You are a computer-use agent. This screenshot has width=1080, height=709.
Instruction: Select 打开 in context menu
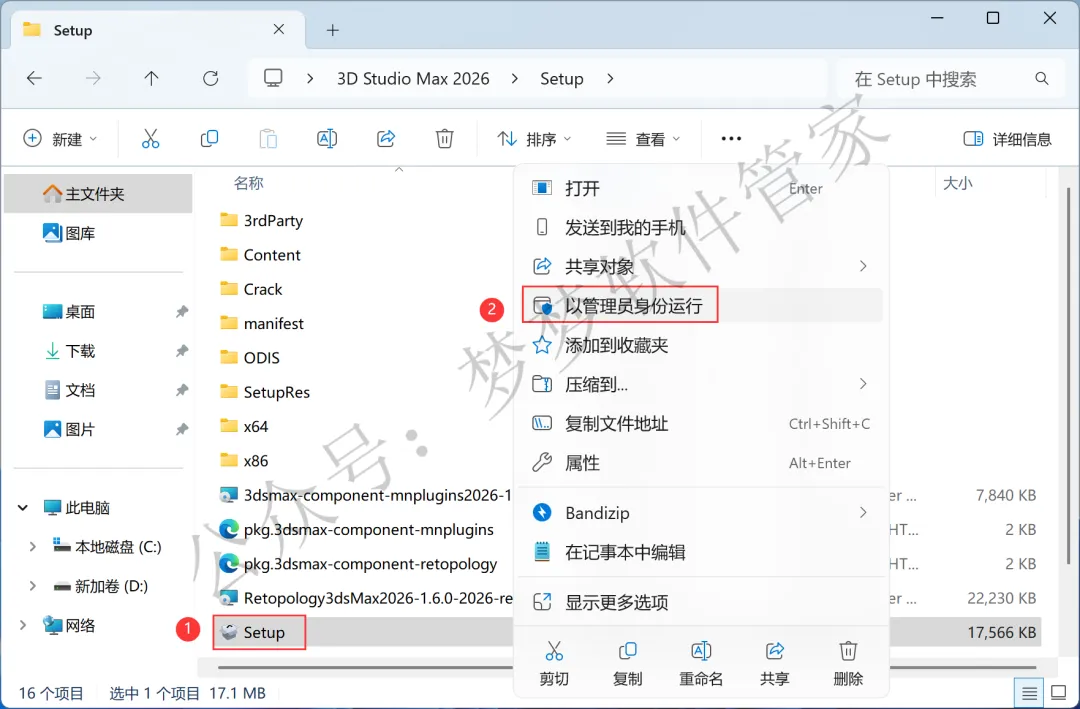(x=701, y=188)
